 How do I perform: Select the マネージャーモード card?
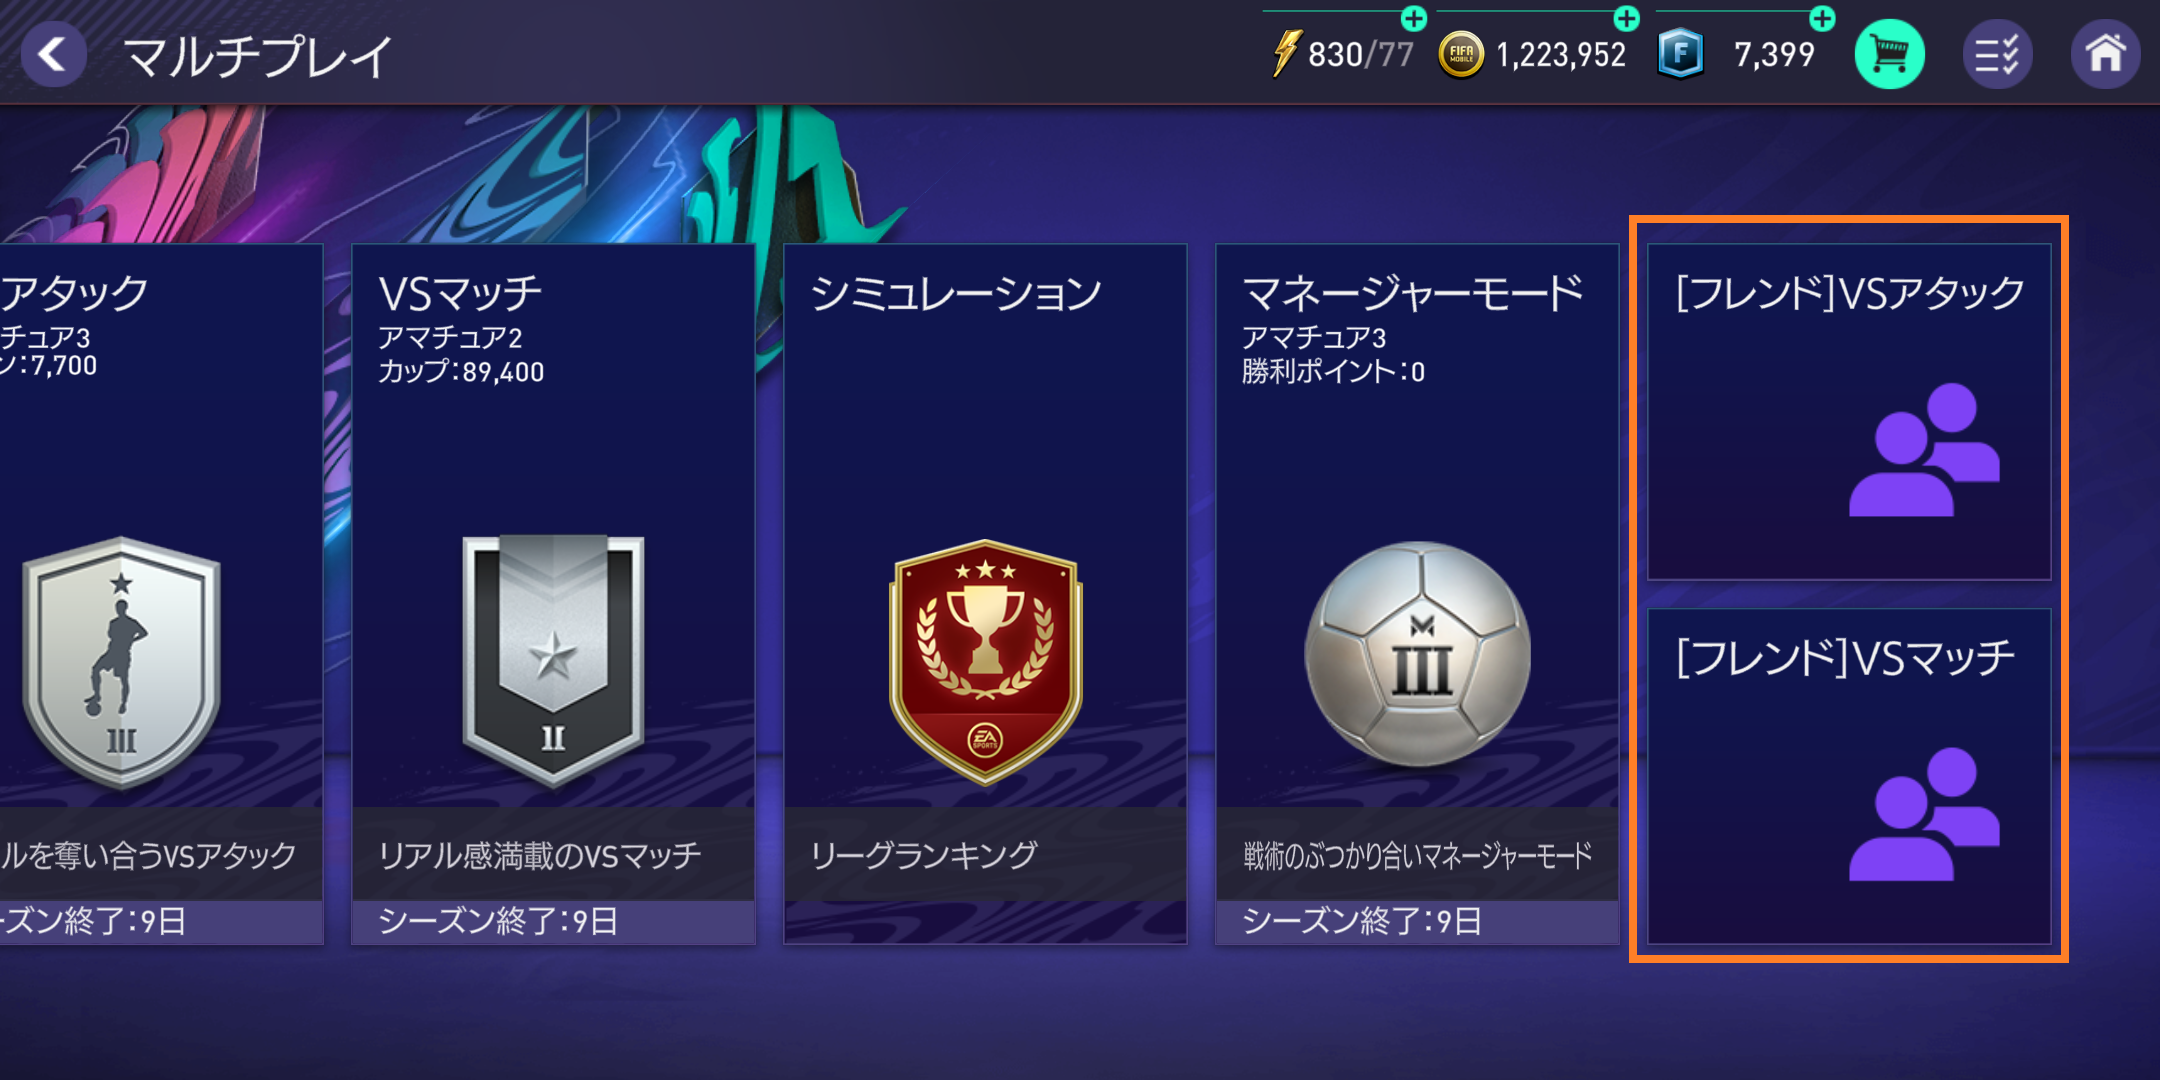click(1418, 594)
